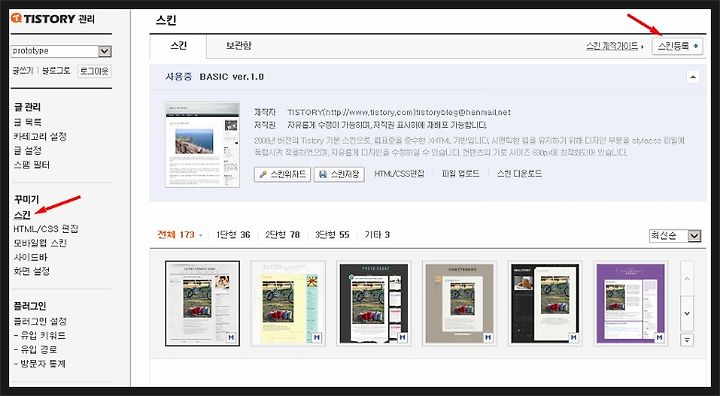Open 사이드바 in the sidebar menu
This screenshot has height=396, width=720.
[31, 257]
